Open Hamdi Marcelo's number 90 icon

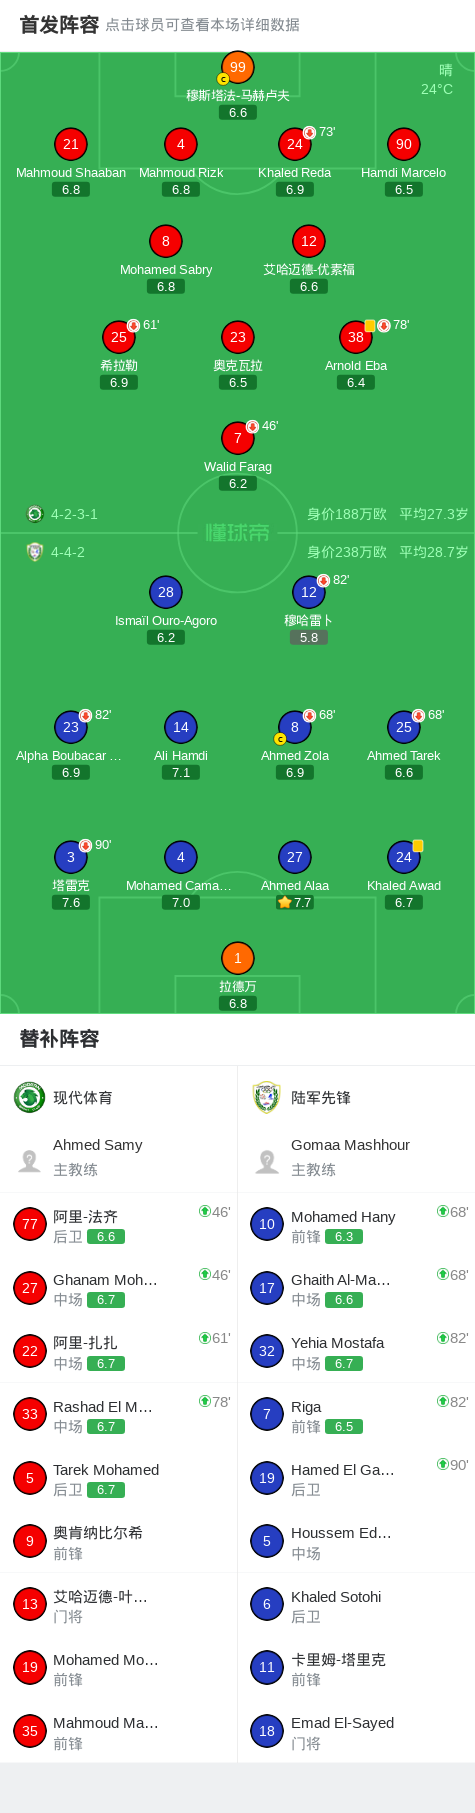tap(404, 144)
